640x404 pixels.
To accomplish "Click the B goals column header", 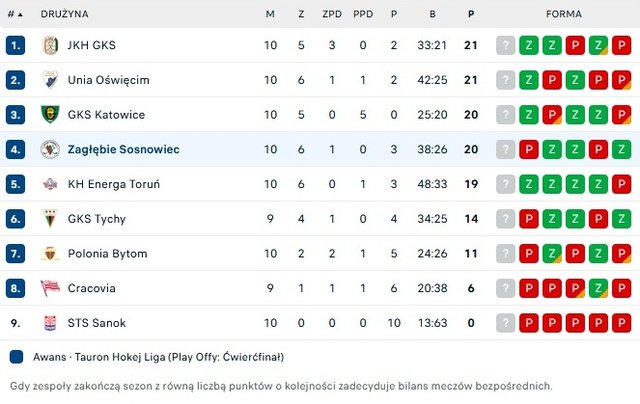I will point(432,14).
